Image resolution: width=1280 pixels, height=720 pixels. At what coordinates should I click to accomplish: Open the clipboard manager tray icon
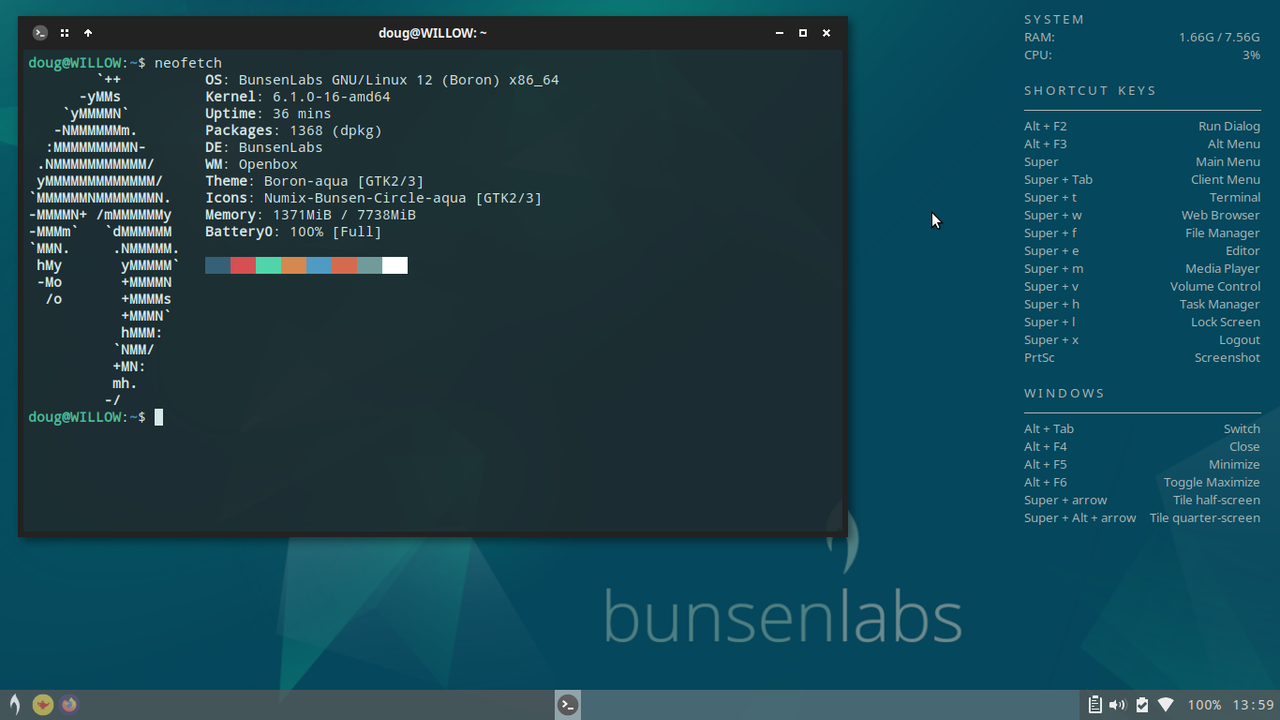tap(1095, 705)
